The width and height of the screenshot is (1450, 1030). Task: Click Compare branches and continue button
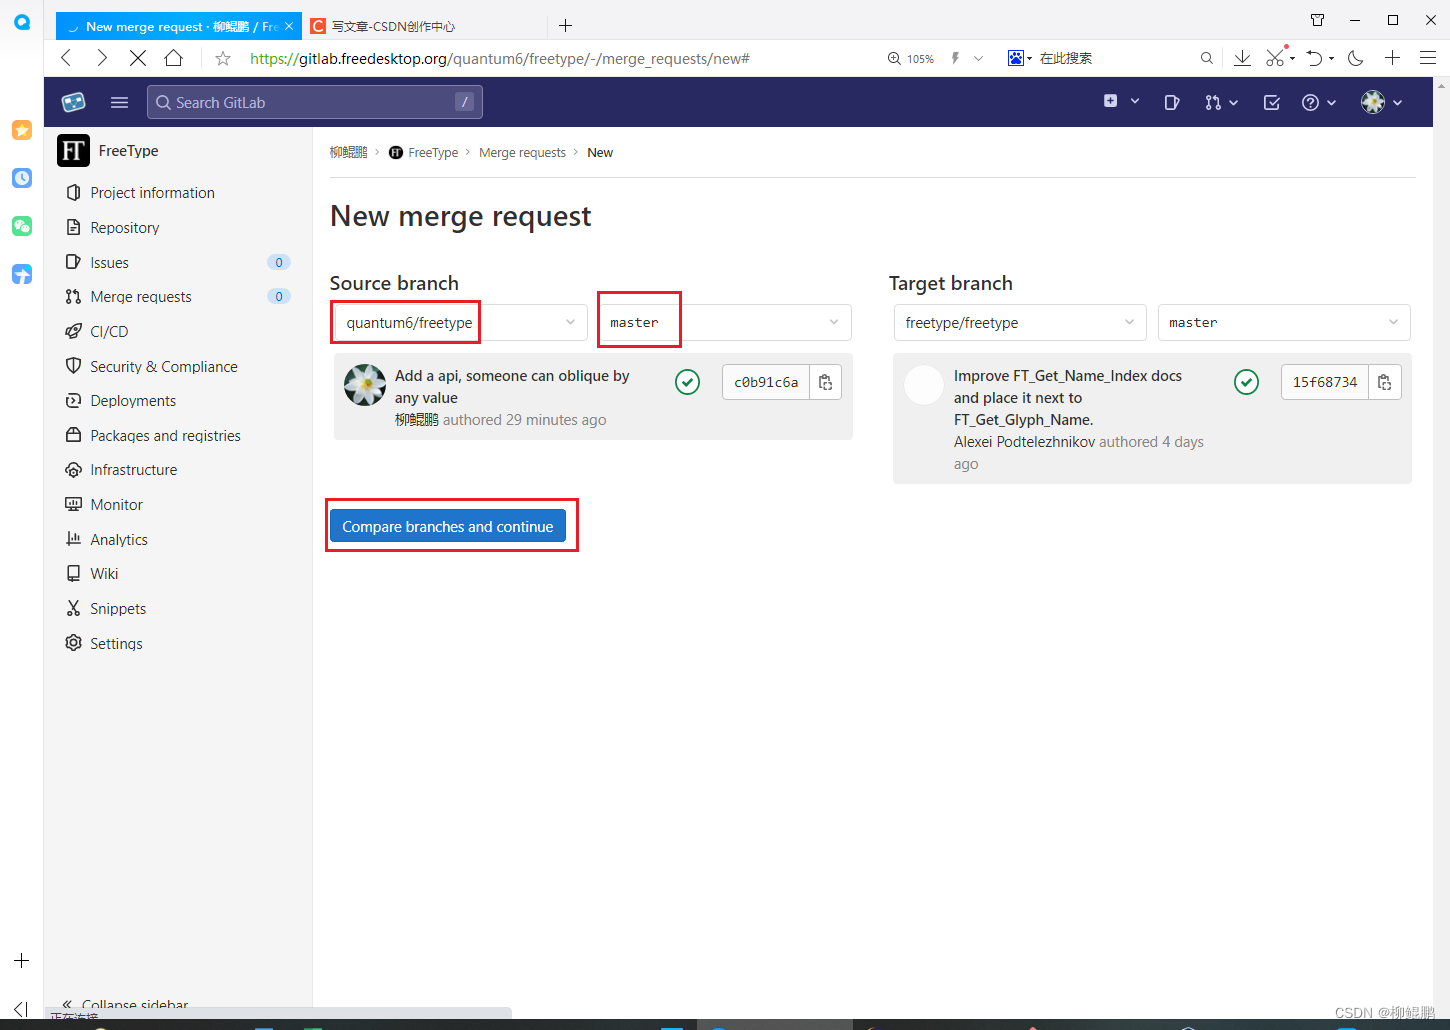448,526
